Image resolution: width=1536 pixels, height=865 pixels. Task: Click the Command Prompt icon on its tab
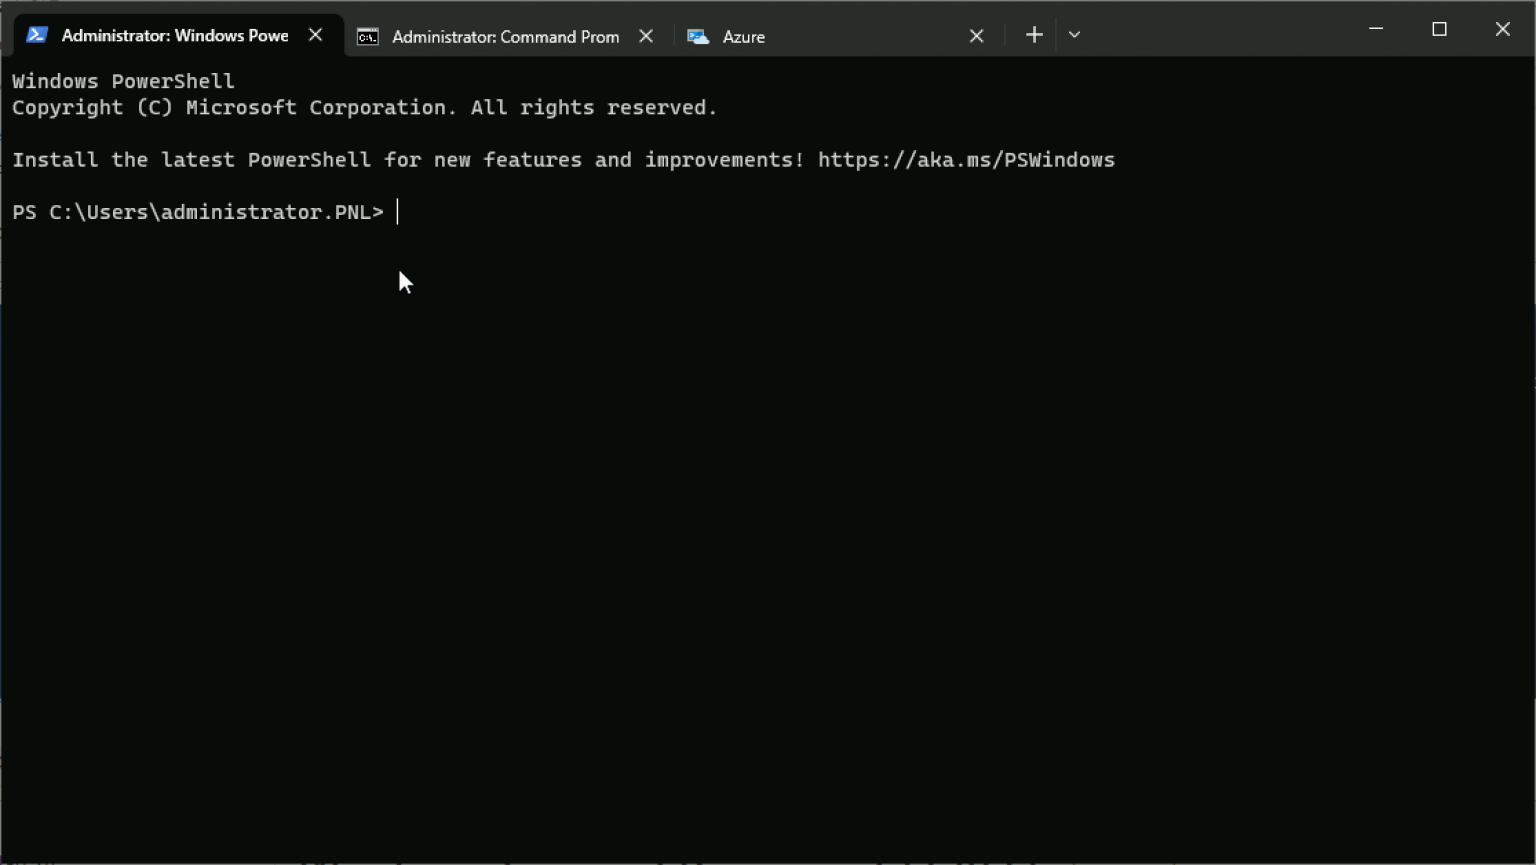[367, 36]
